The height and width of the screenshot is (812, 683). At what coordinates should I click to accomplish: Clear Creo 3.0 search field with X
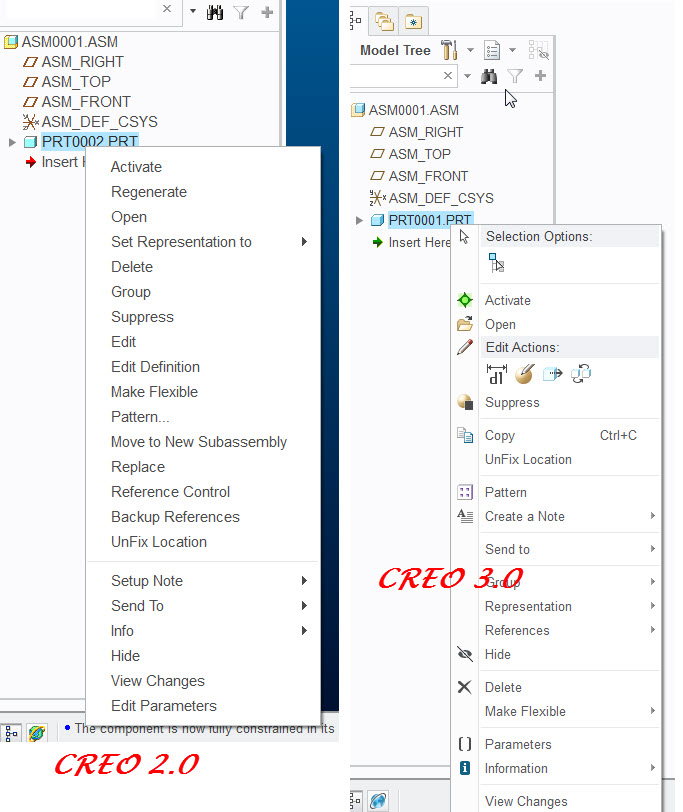[x=448, y=76]
